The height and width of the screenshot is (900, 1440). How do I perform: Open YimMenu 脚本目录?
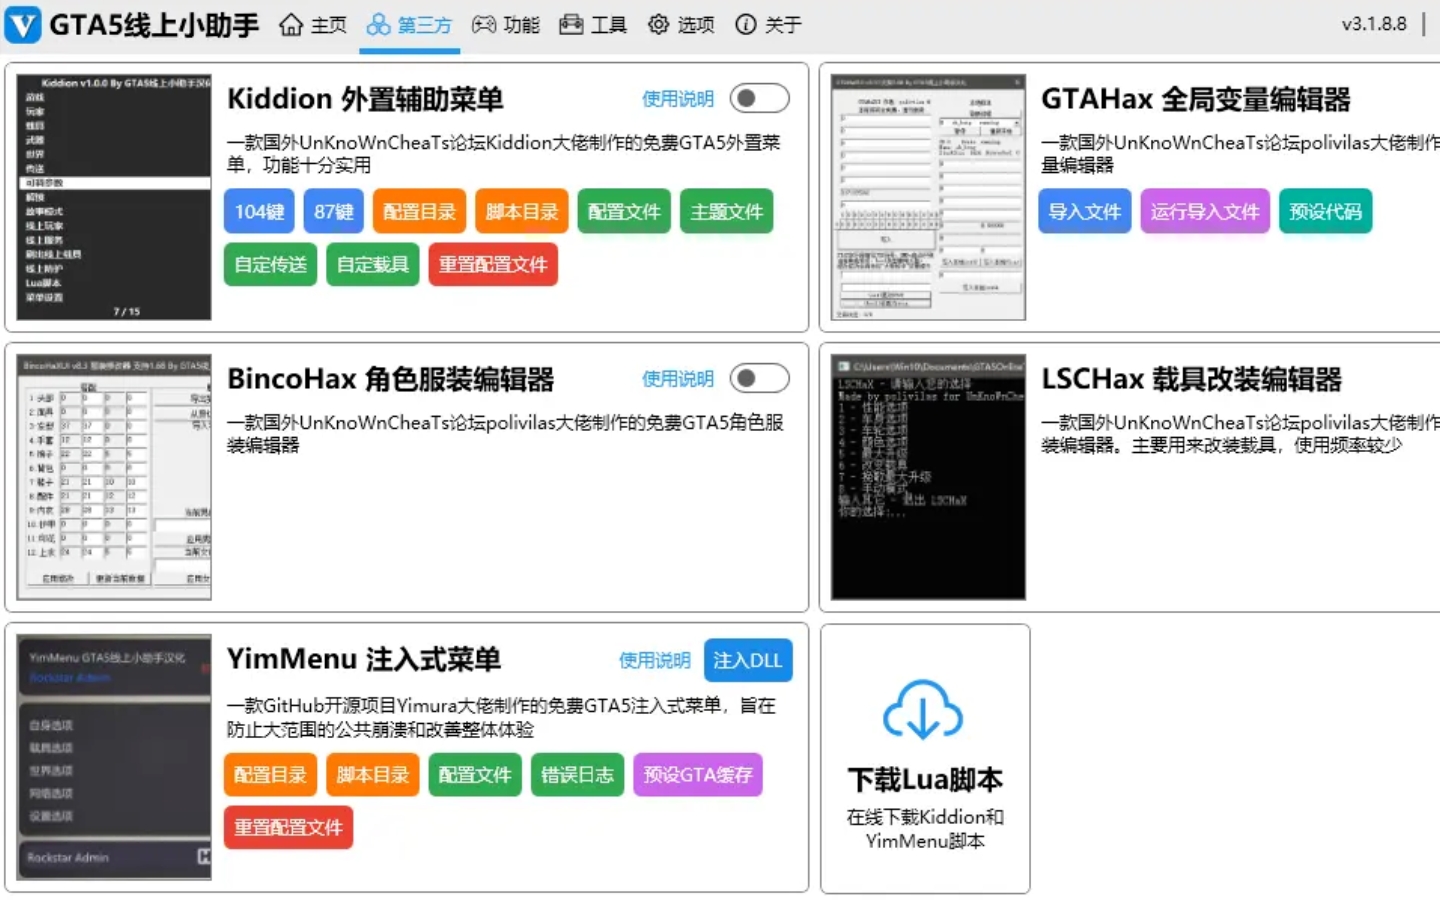[373, 774]
